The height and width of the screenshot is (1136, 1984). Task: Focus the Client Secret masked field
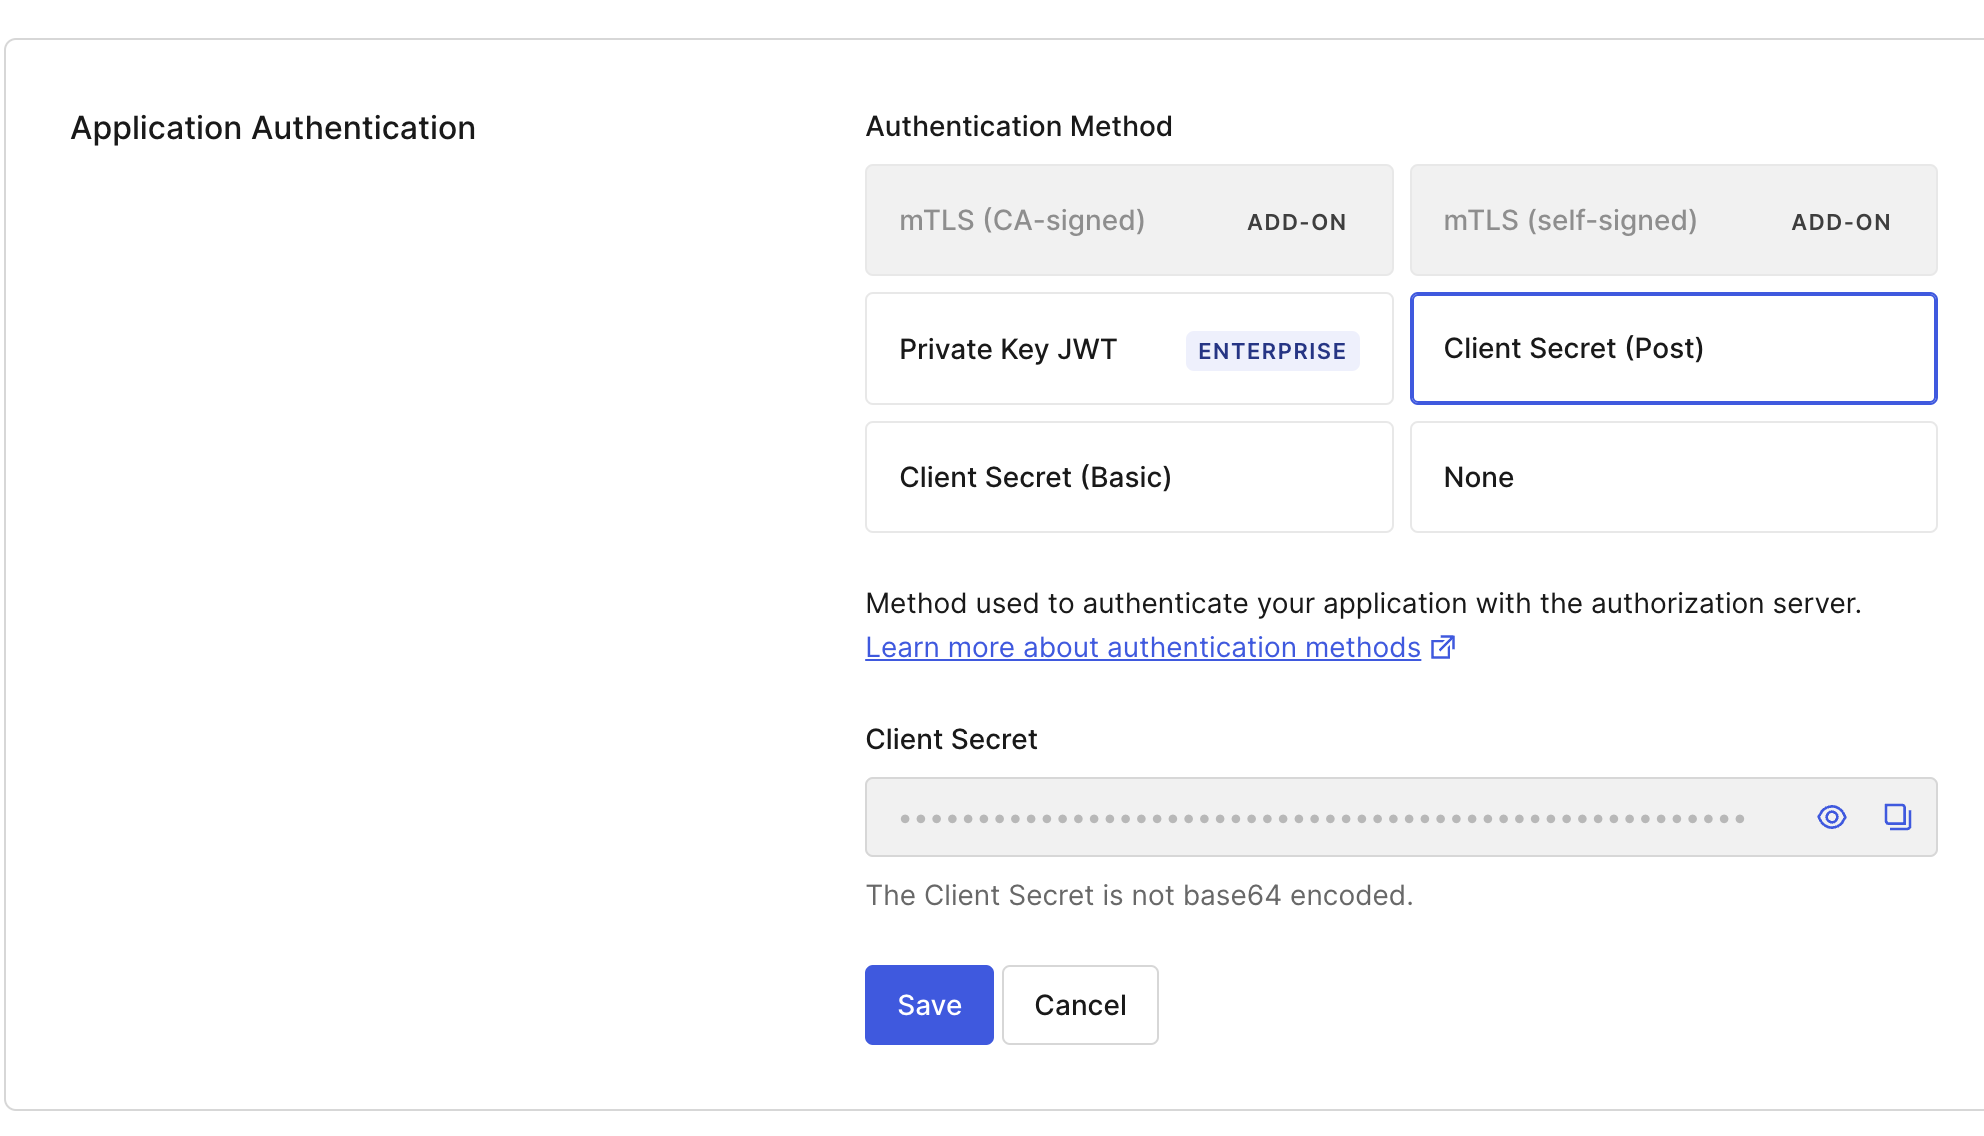point(1401,817)
